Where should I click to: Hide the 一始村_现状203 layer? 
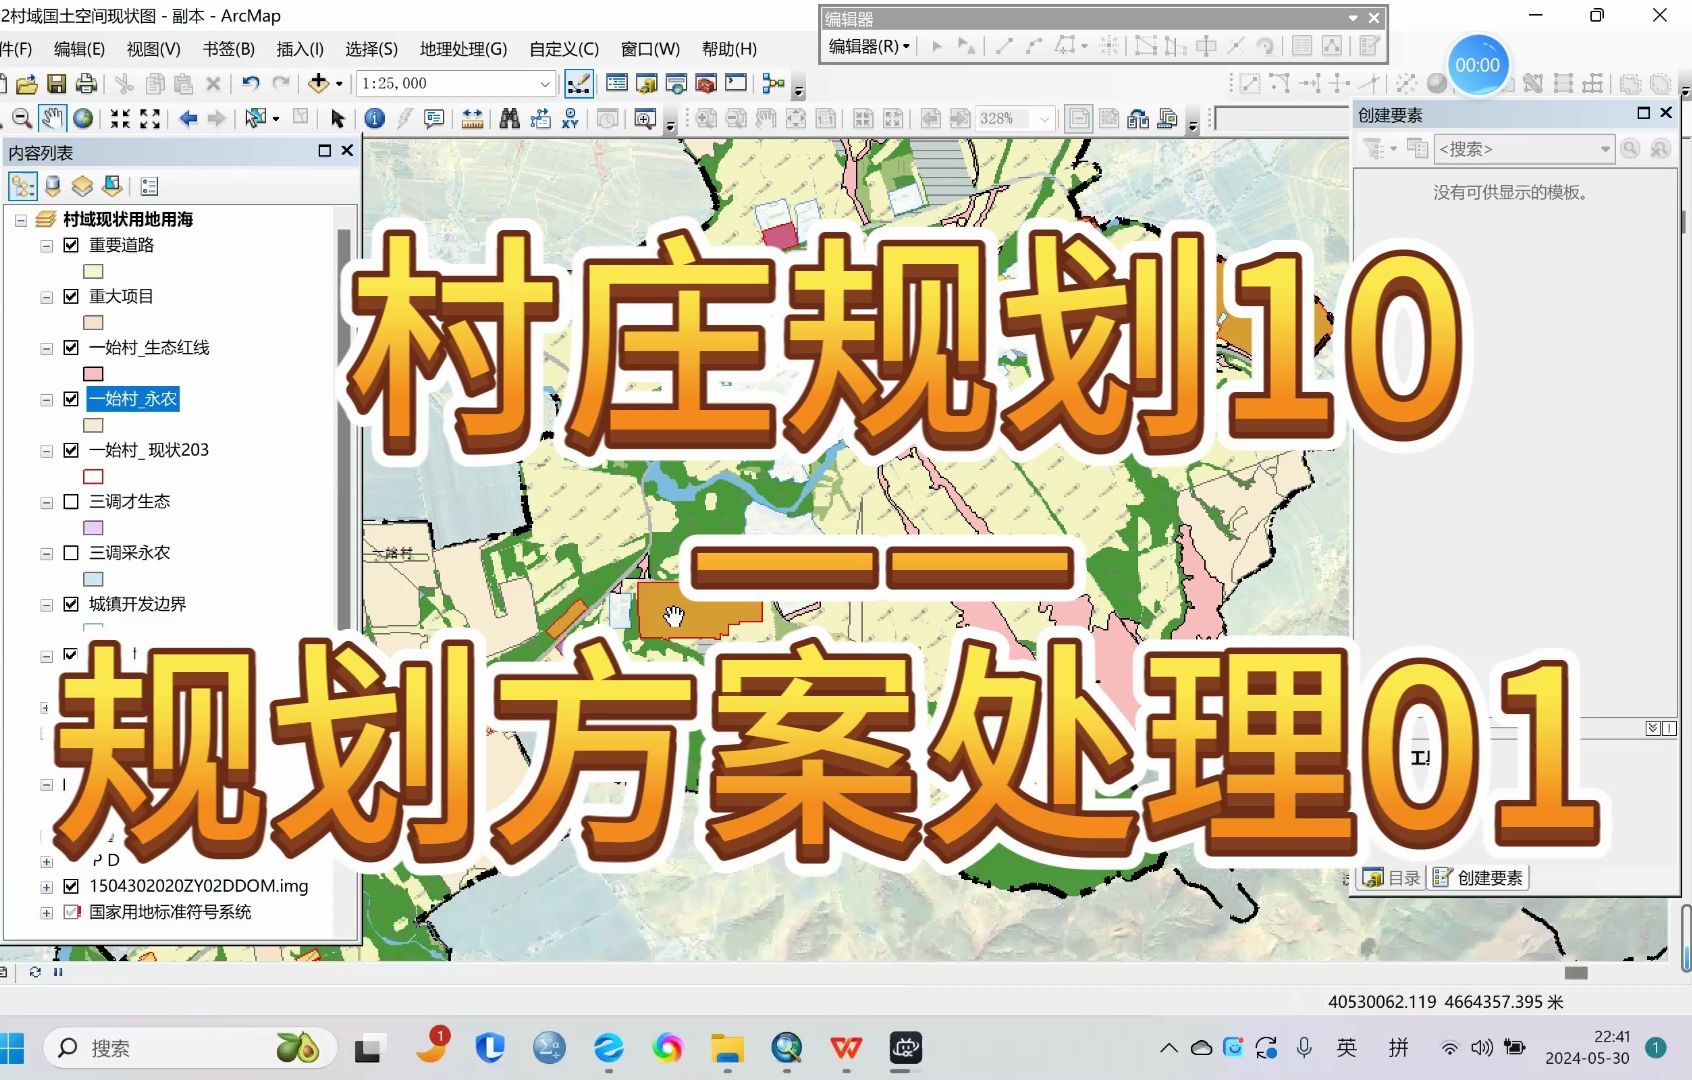(x=71, y=450)
